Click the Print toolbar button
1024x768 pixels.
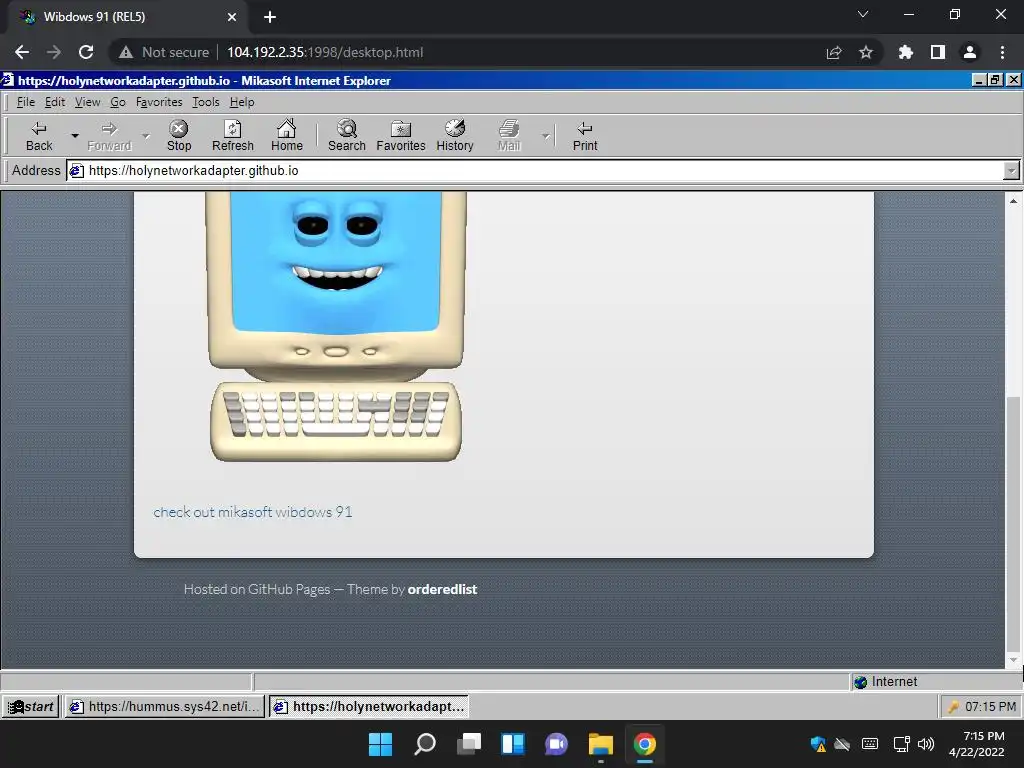coord(585,136)
